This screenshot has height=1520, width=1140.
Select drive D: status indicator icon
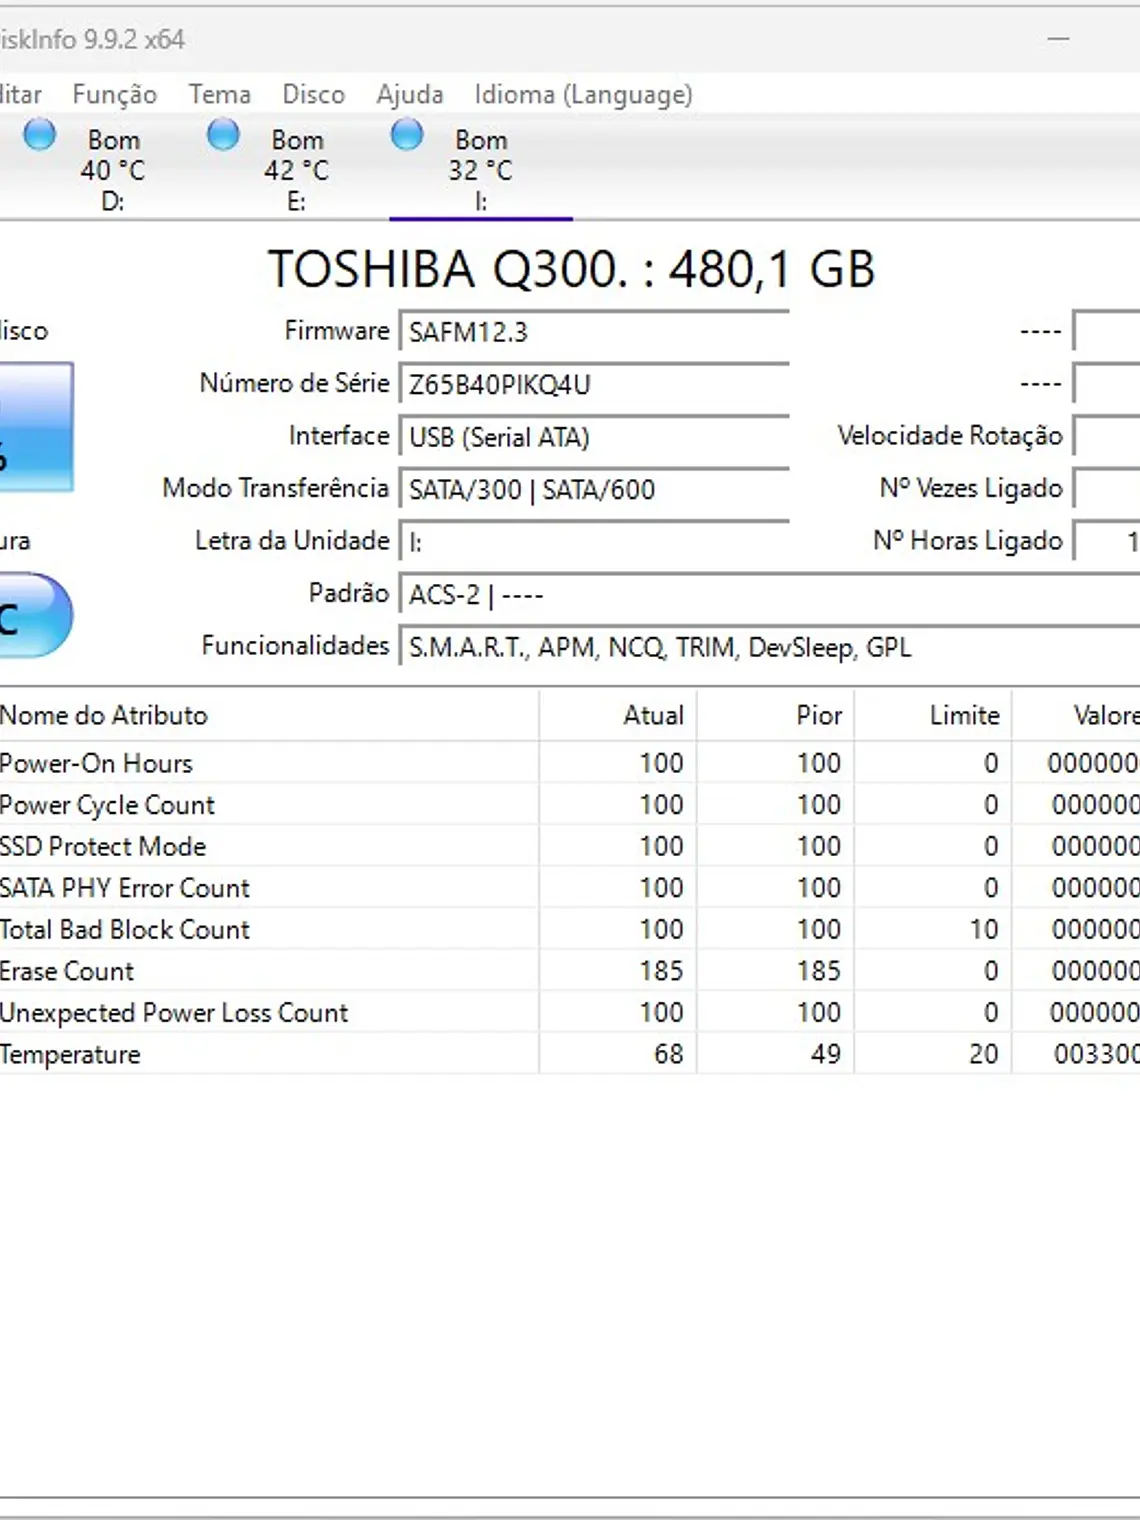40,134
